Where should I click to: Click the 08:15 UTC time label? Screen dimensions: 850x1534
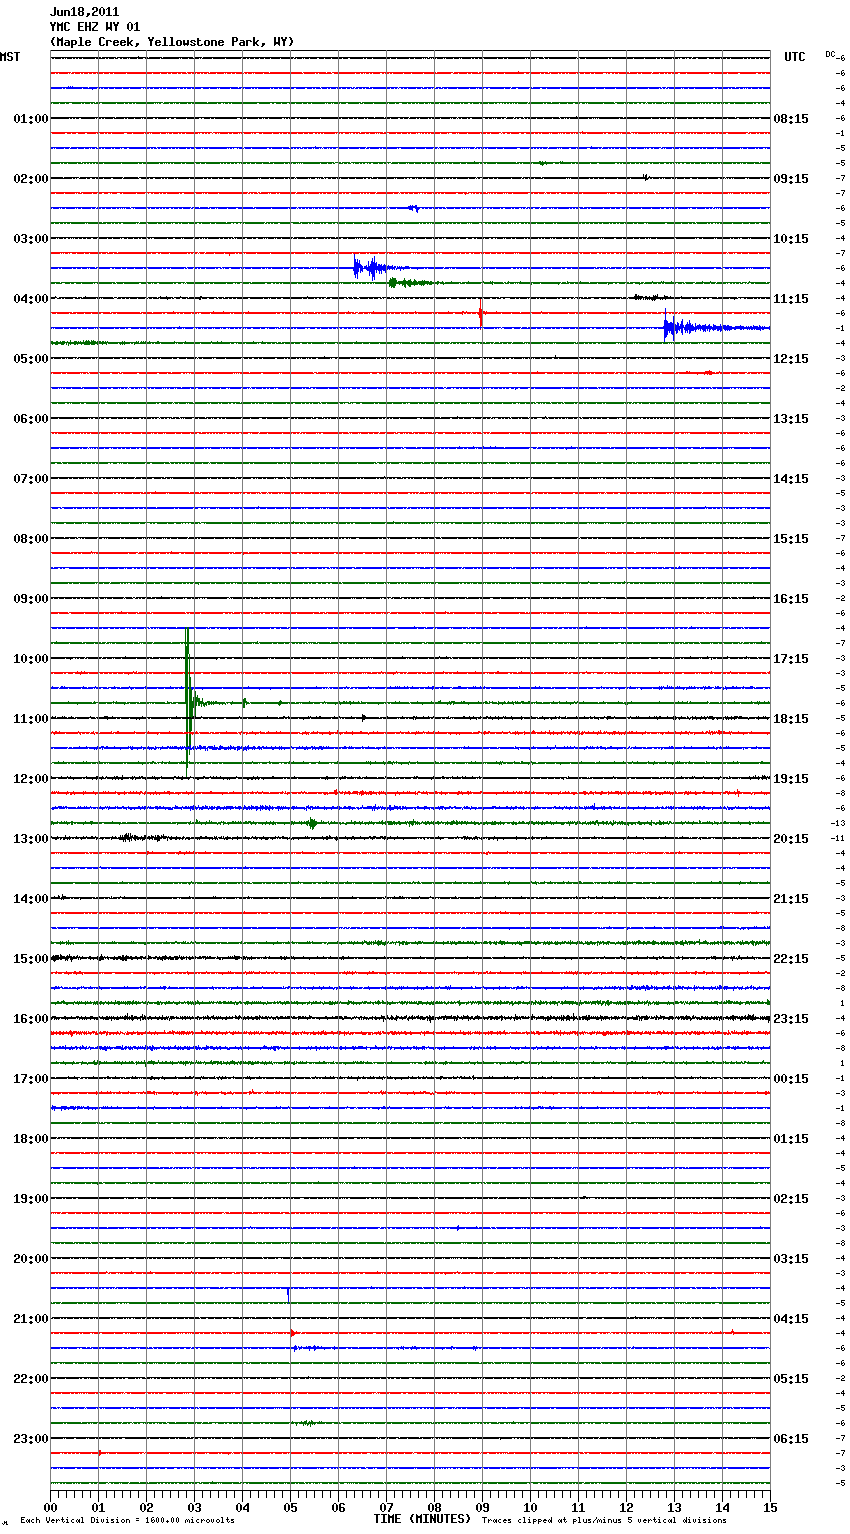tap(791, 119)
